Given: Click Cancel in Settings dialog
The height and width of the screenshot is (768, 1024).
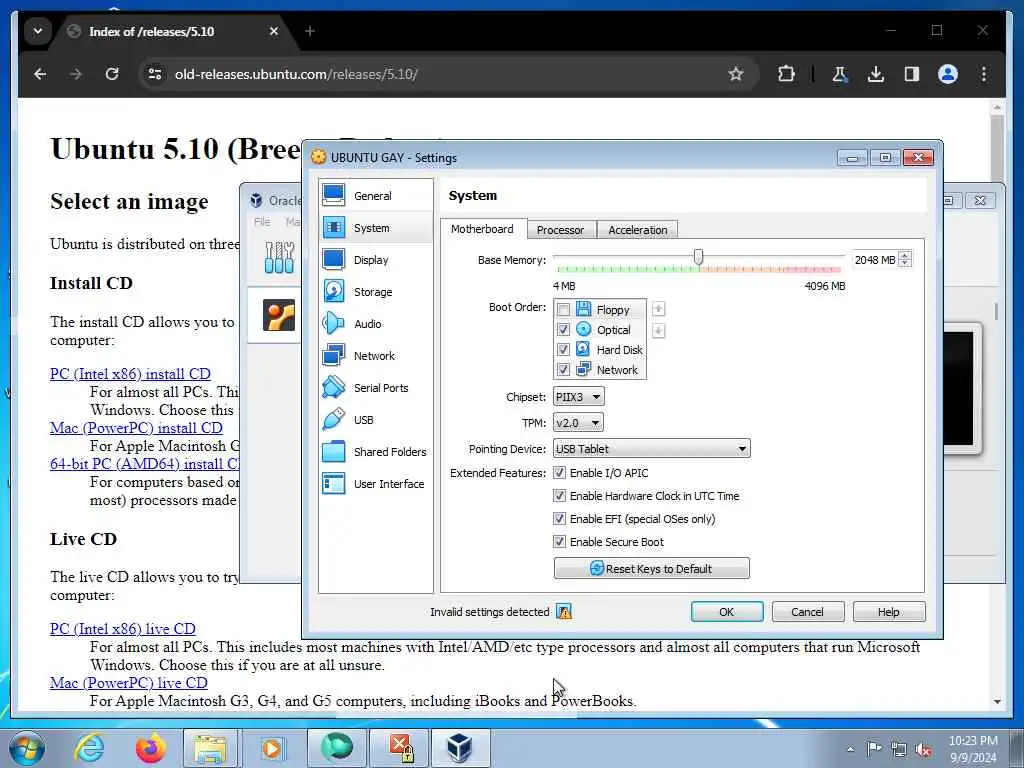Looking at the screenshot, I should click(807, 612).
